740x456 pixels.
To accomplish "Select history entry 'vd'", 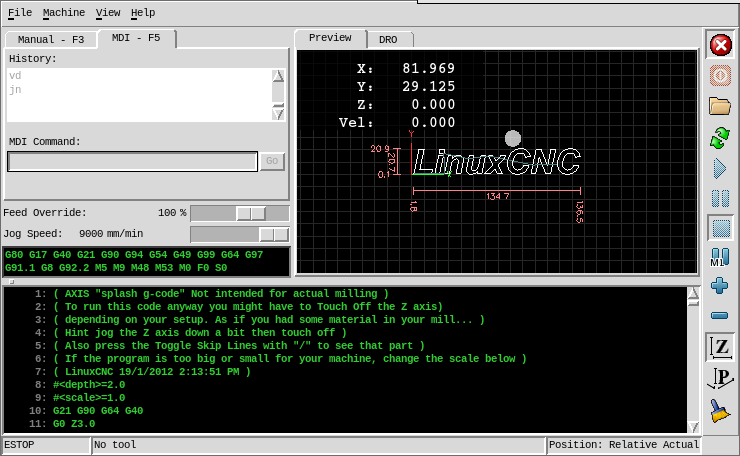I will (x=15, y=76).
